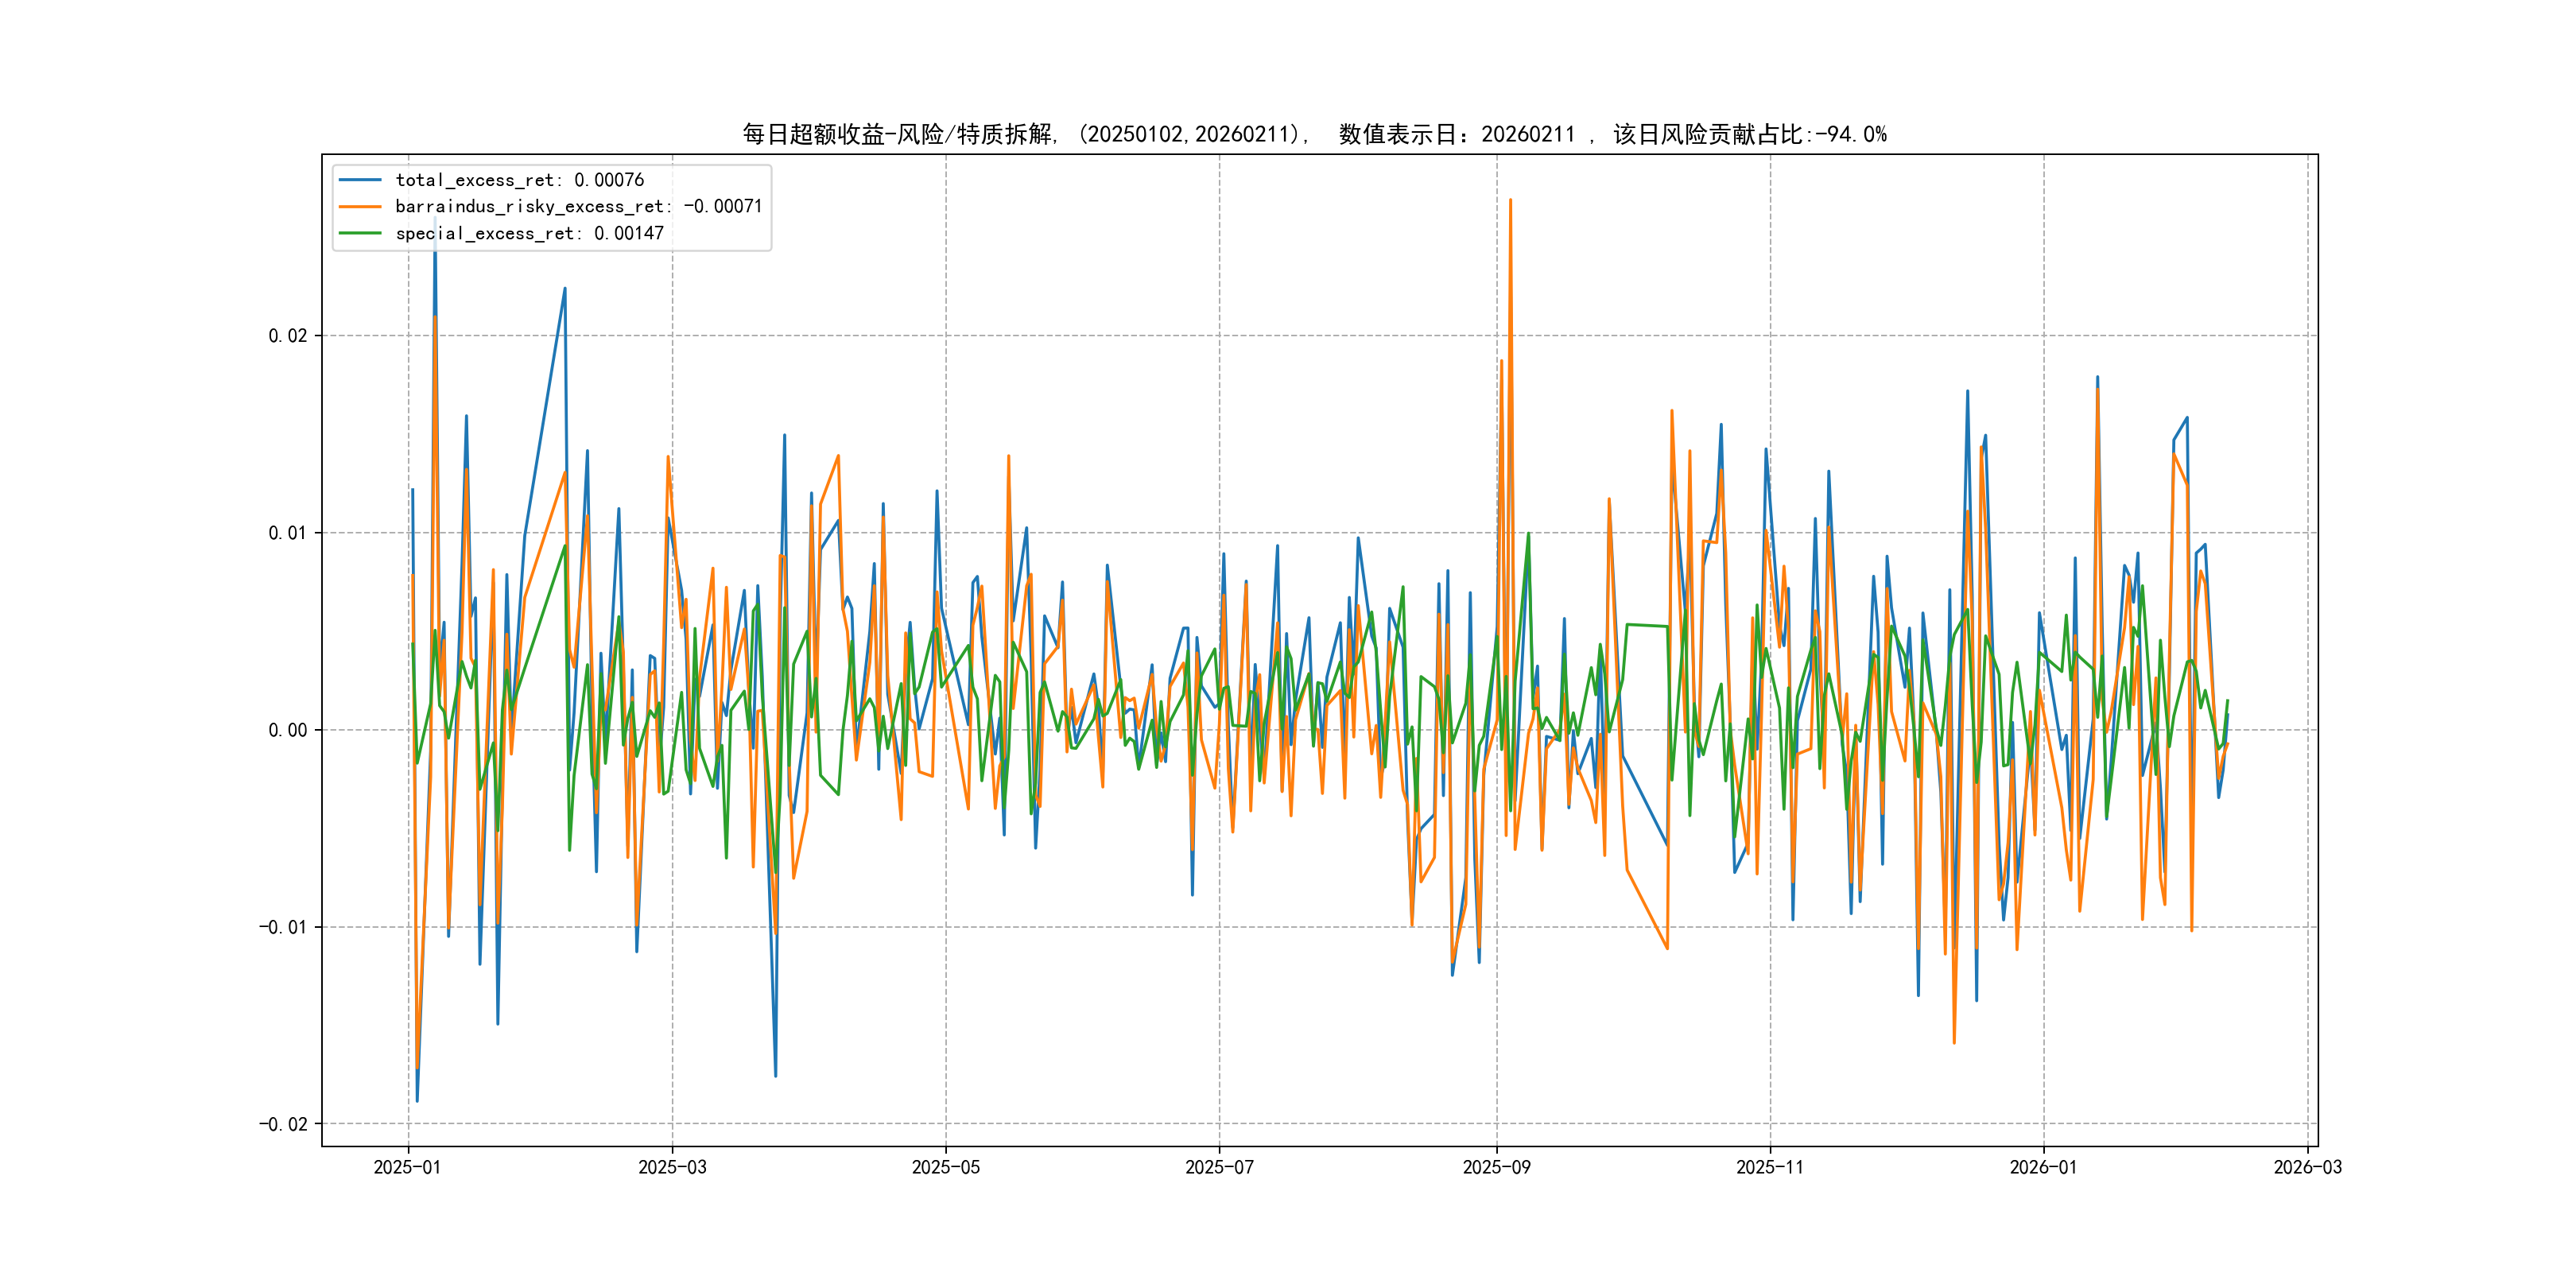The width and height of the screenshot is (2576, 1288).
Task: Click the green special_excess_ret legend line
Action: tap(360, 233)
